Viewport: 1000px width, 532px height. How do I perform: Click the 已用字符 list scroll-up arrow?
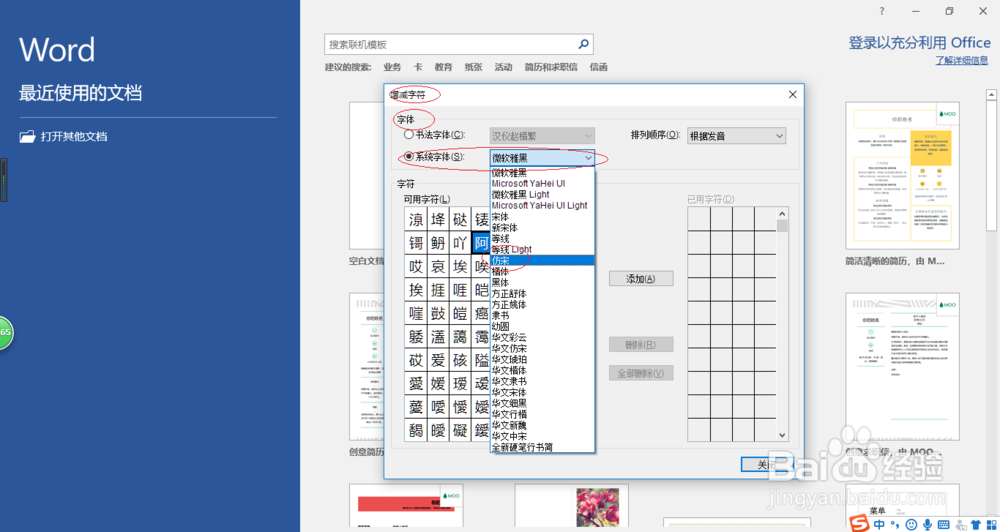point(783,214)
